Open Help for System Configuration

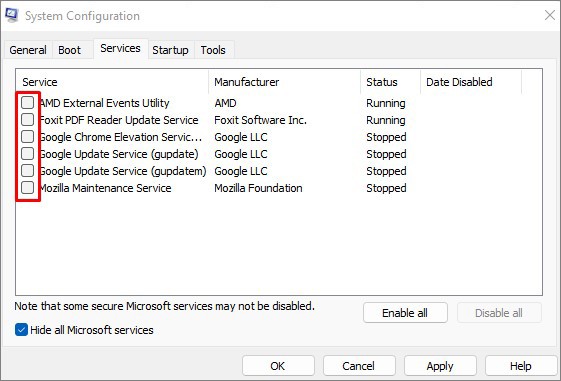pos(521,366)
